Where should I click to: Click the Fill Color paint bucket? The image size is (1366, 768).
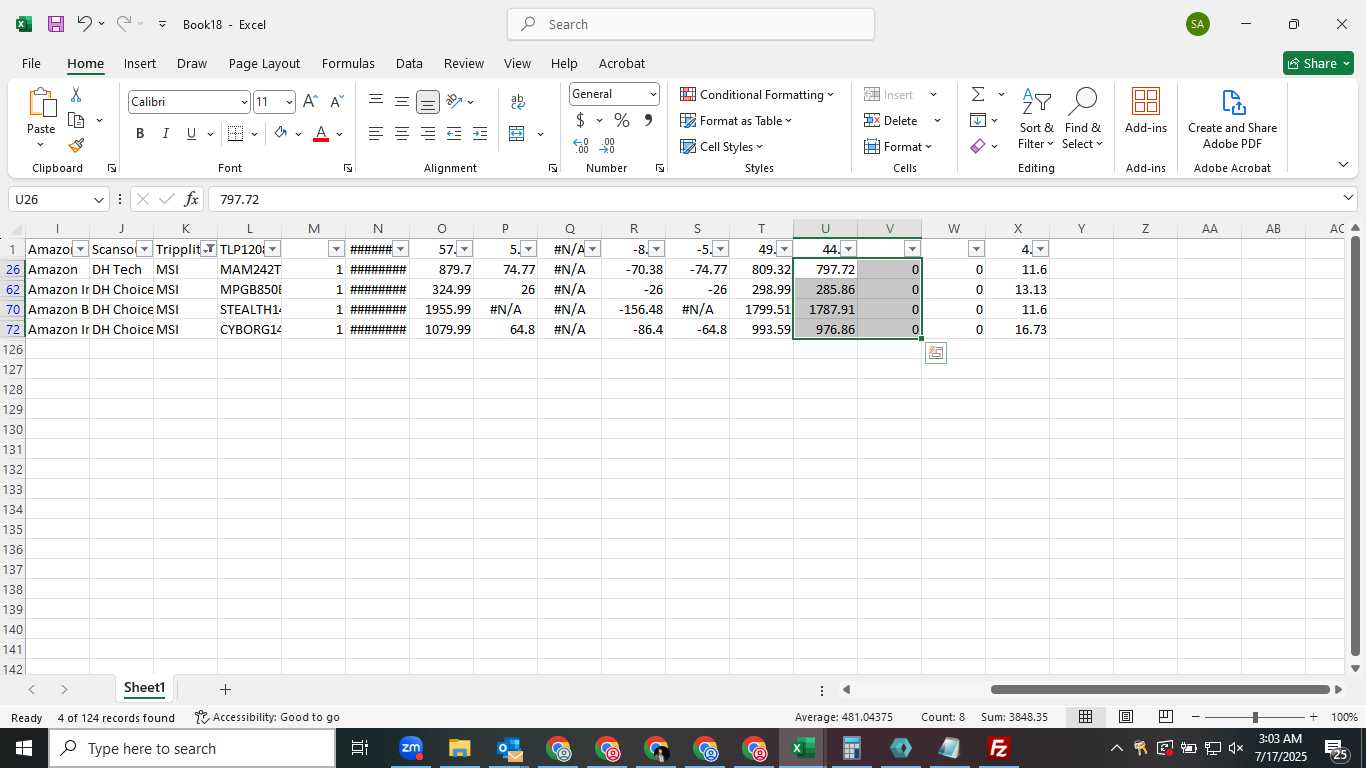pyautogui.click(x=281, y=134)
